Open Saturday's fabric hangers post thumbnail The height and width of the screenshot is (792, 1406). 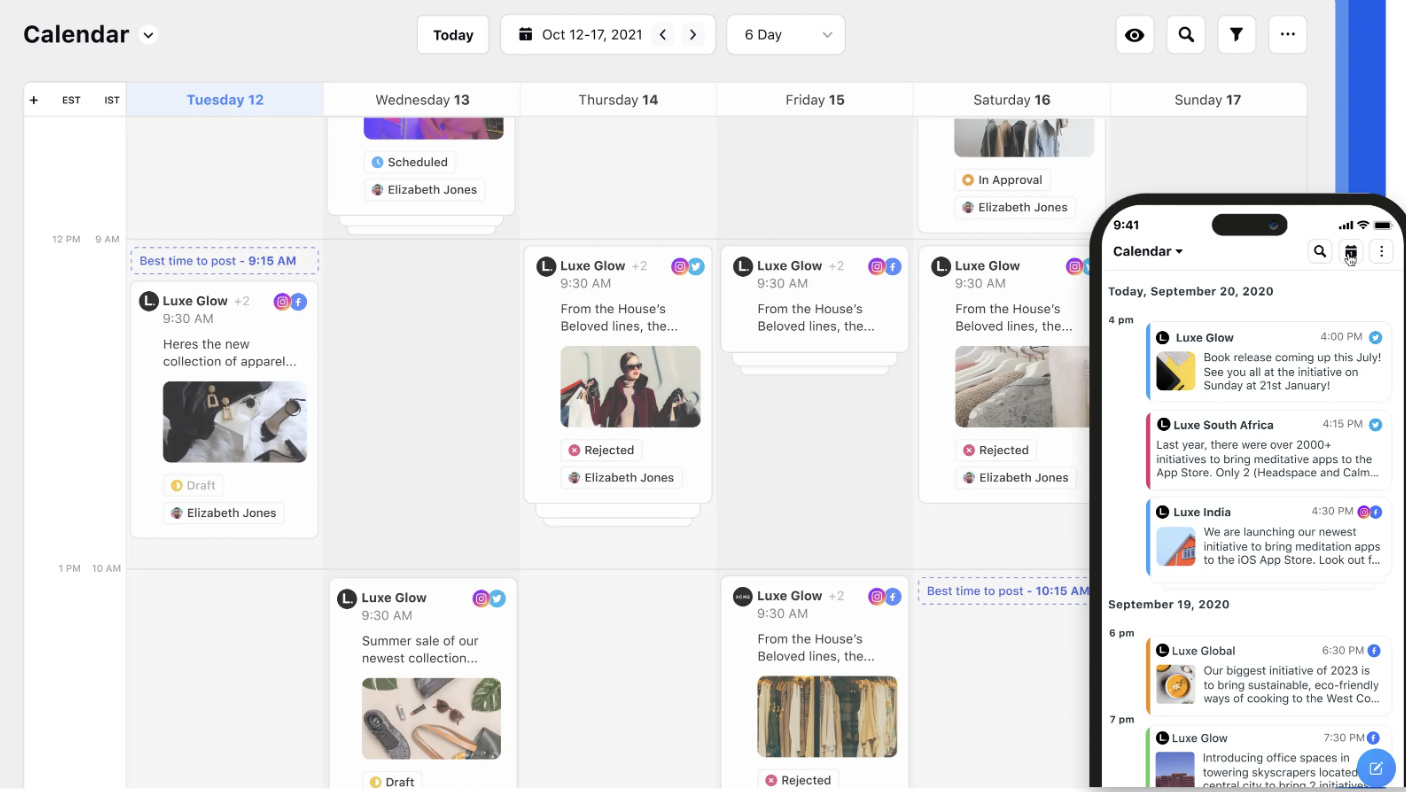tap(1022, 387)
